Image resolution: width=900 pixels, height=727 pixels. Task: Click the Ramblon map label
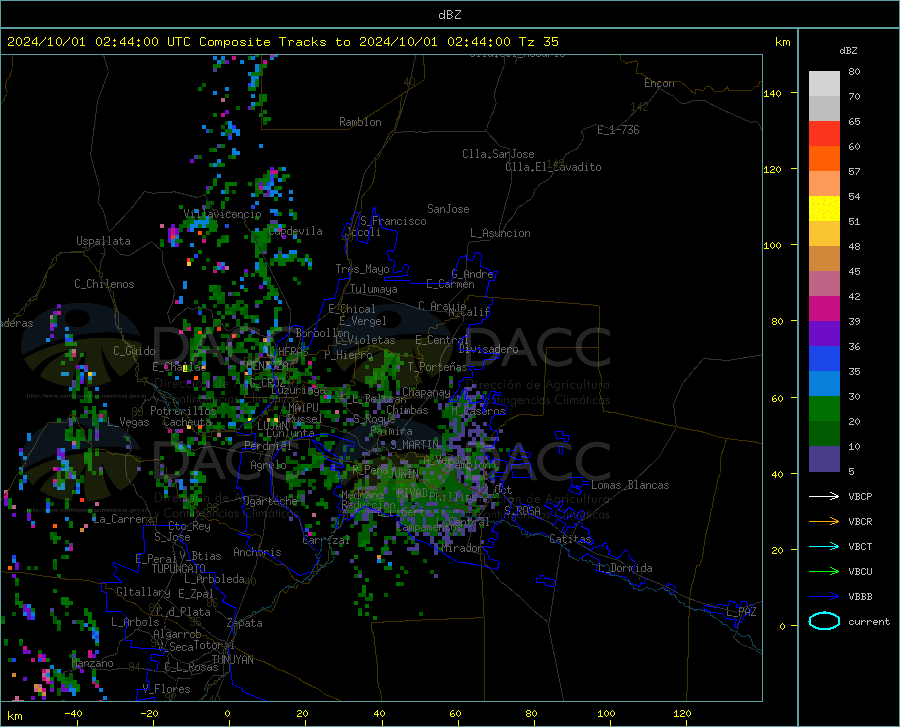pyautogui.click(x=360, y=122)
